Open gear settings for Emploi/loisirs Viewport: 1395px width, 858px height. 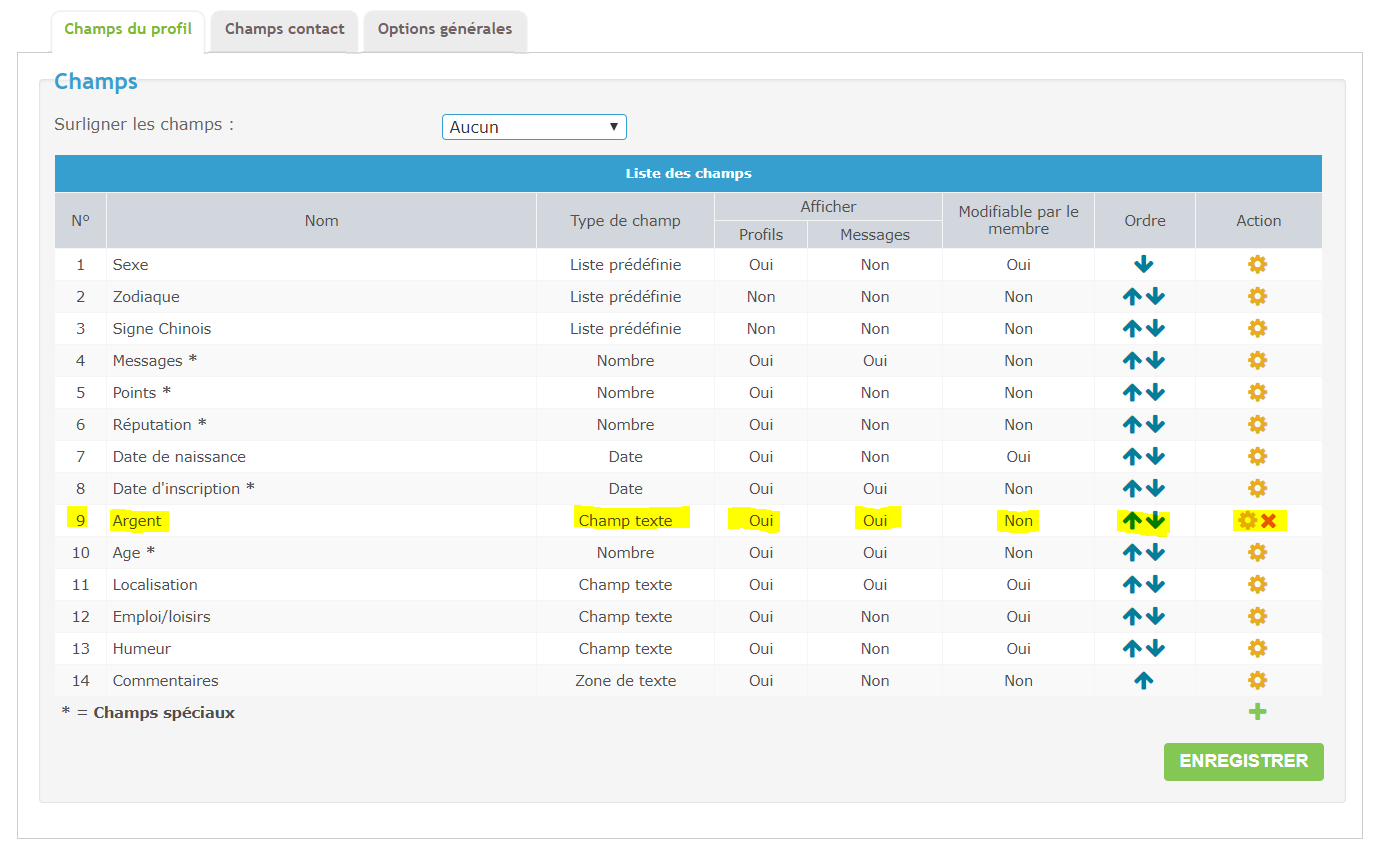1258,617
